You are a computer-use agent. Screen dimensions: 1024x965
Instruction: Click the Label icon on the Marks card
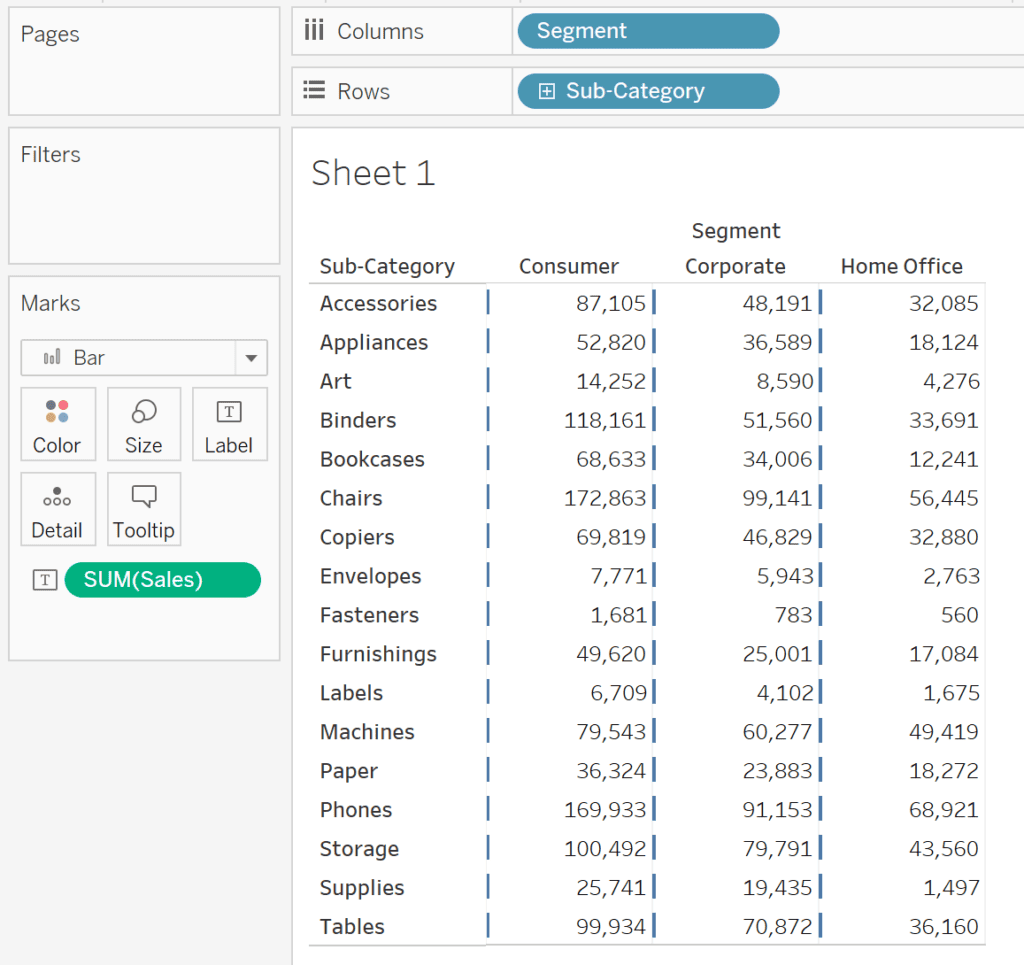[229, 424]
